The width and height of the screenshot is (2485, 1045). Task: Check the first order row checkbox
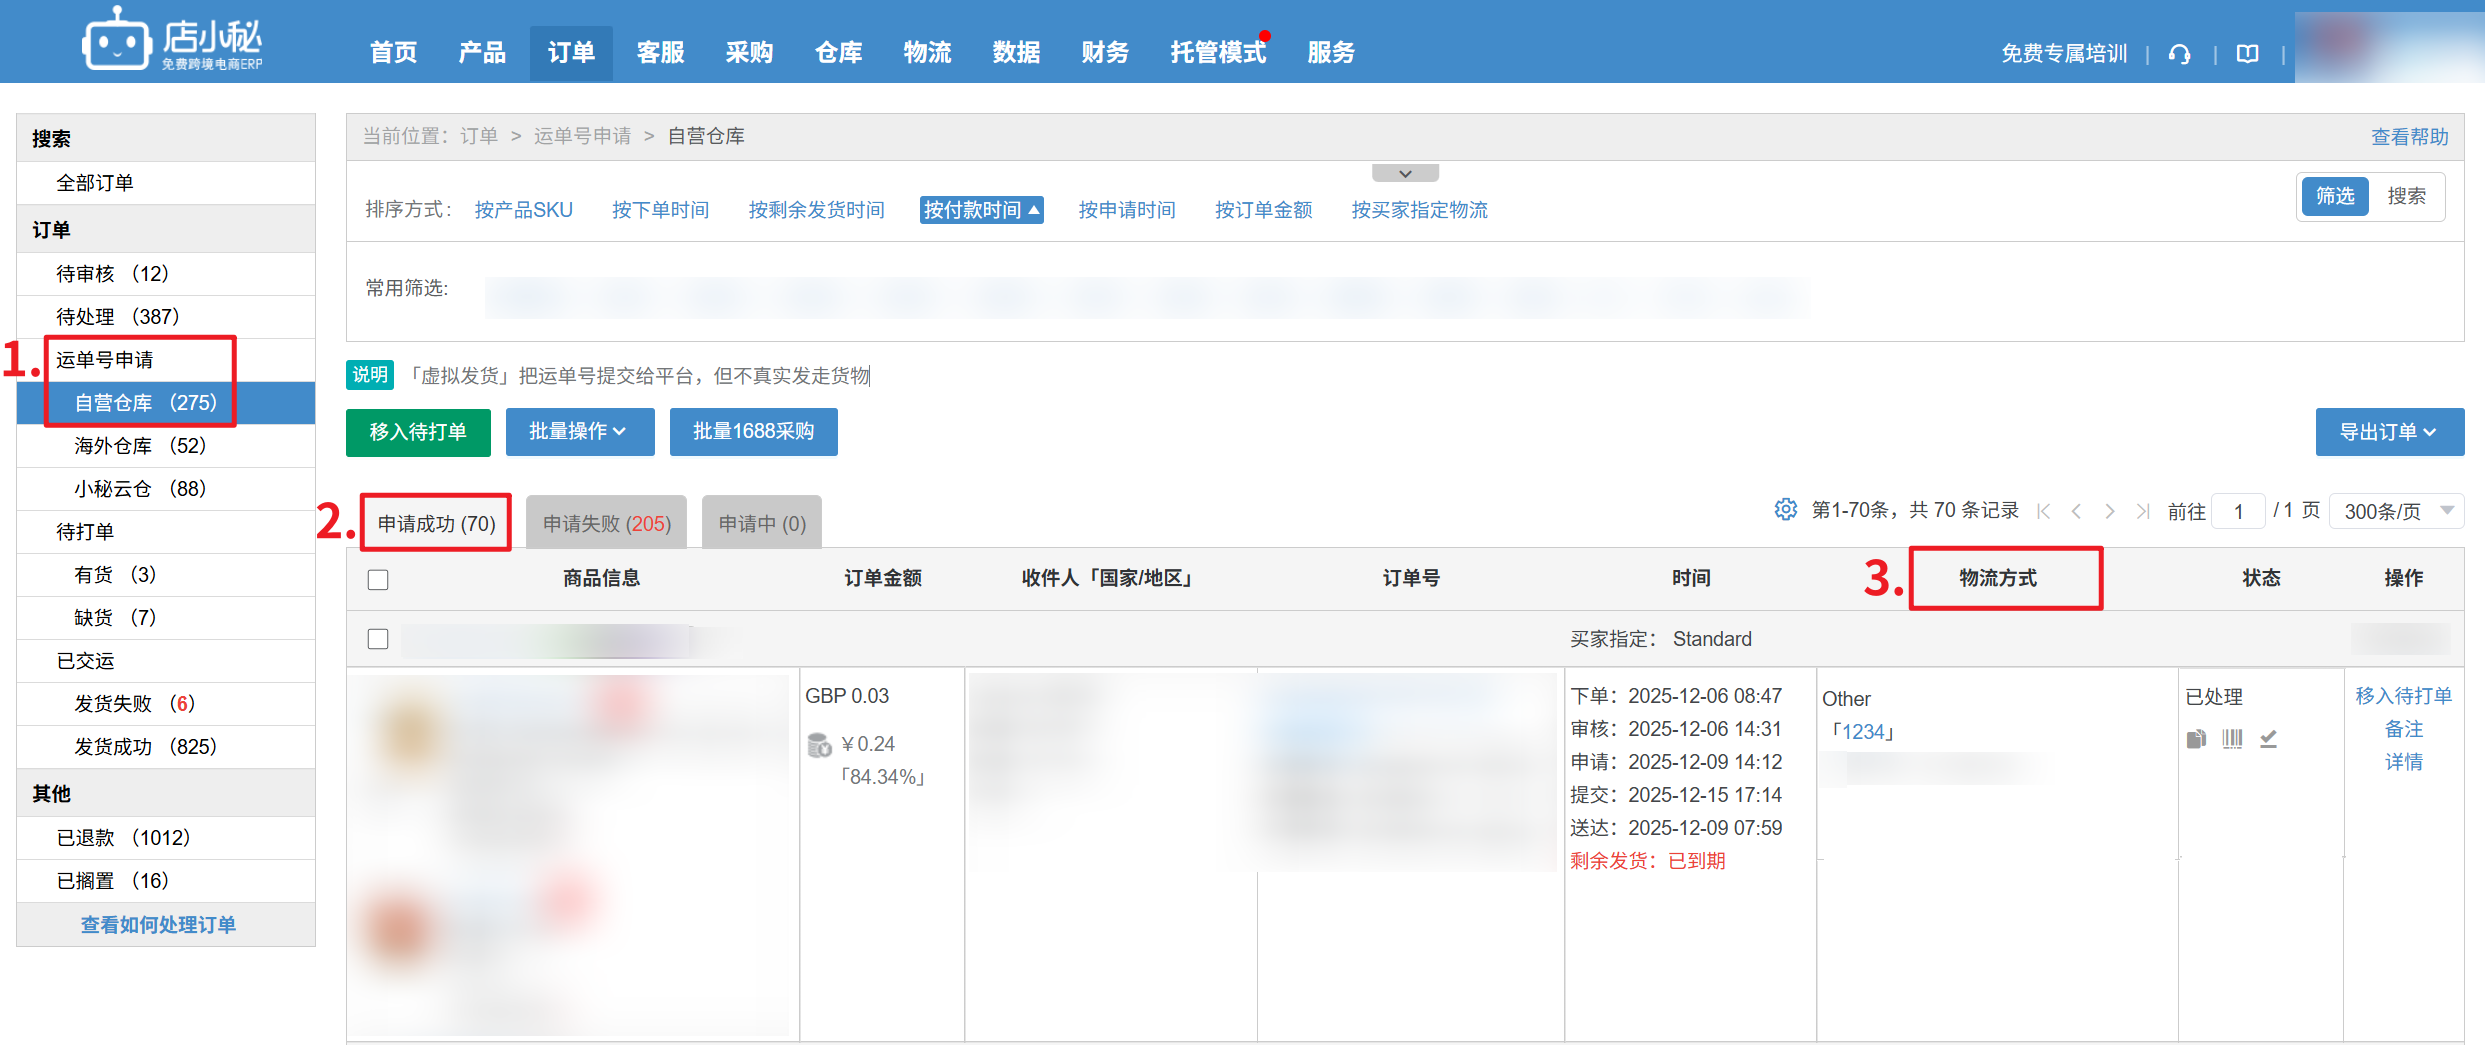pyautogui.click(x=378, y=639)
